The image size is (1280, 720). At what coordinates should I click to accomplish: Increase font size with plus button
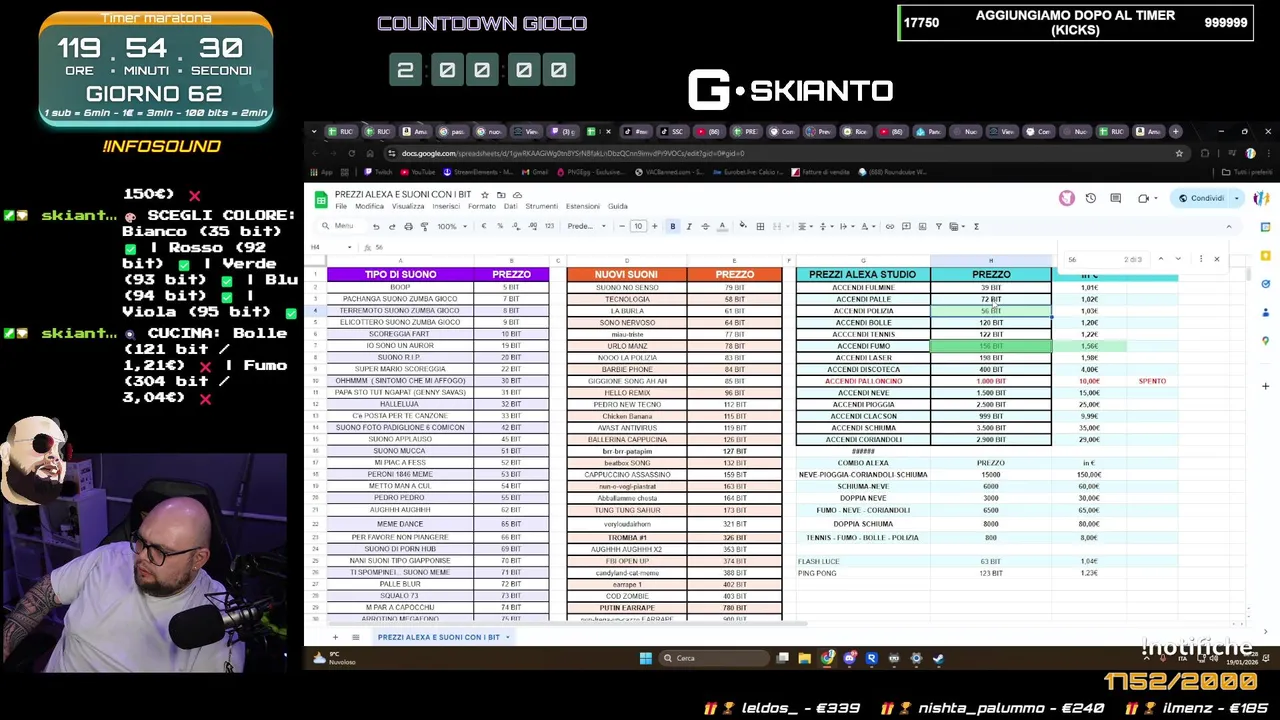coord(654,226)
